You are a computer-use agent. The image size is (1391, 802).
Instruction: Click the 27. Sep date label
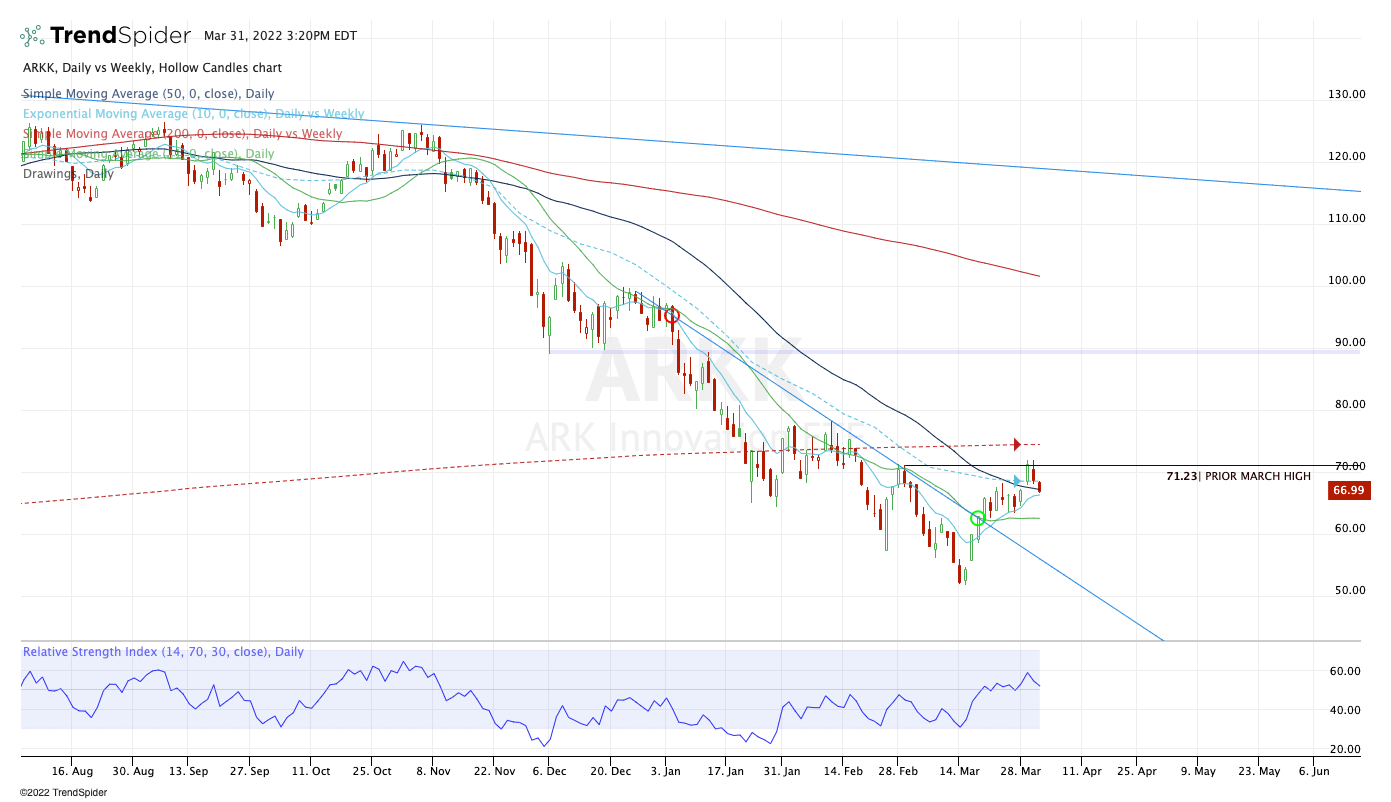pos(248,772)
